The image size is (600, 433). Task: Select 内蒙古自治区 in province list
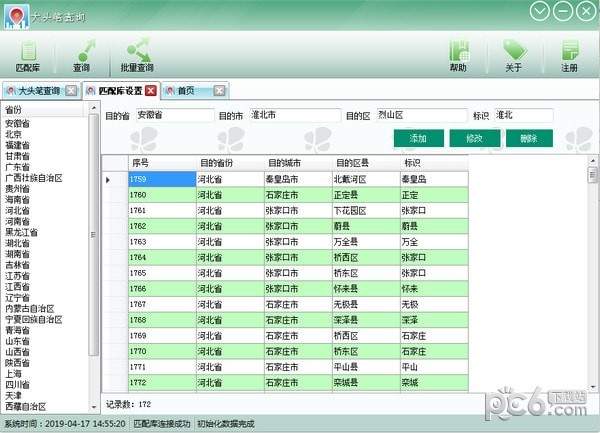point(30,309)
